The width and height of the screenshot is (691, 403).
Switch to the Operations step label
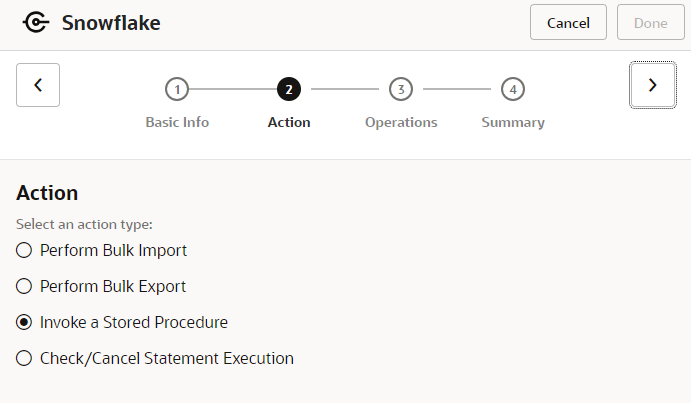(x=401, y=122)
